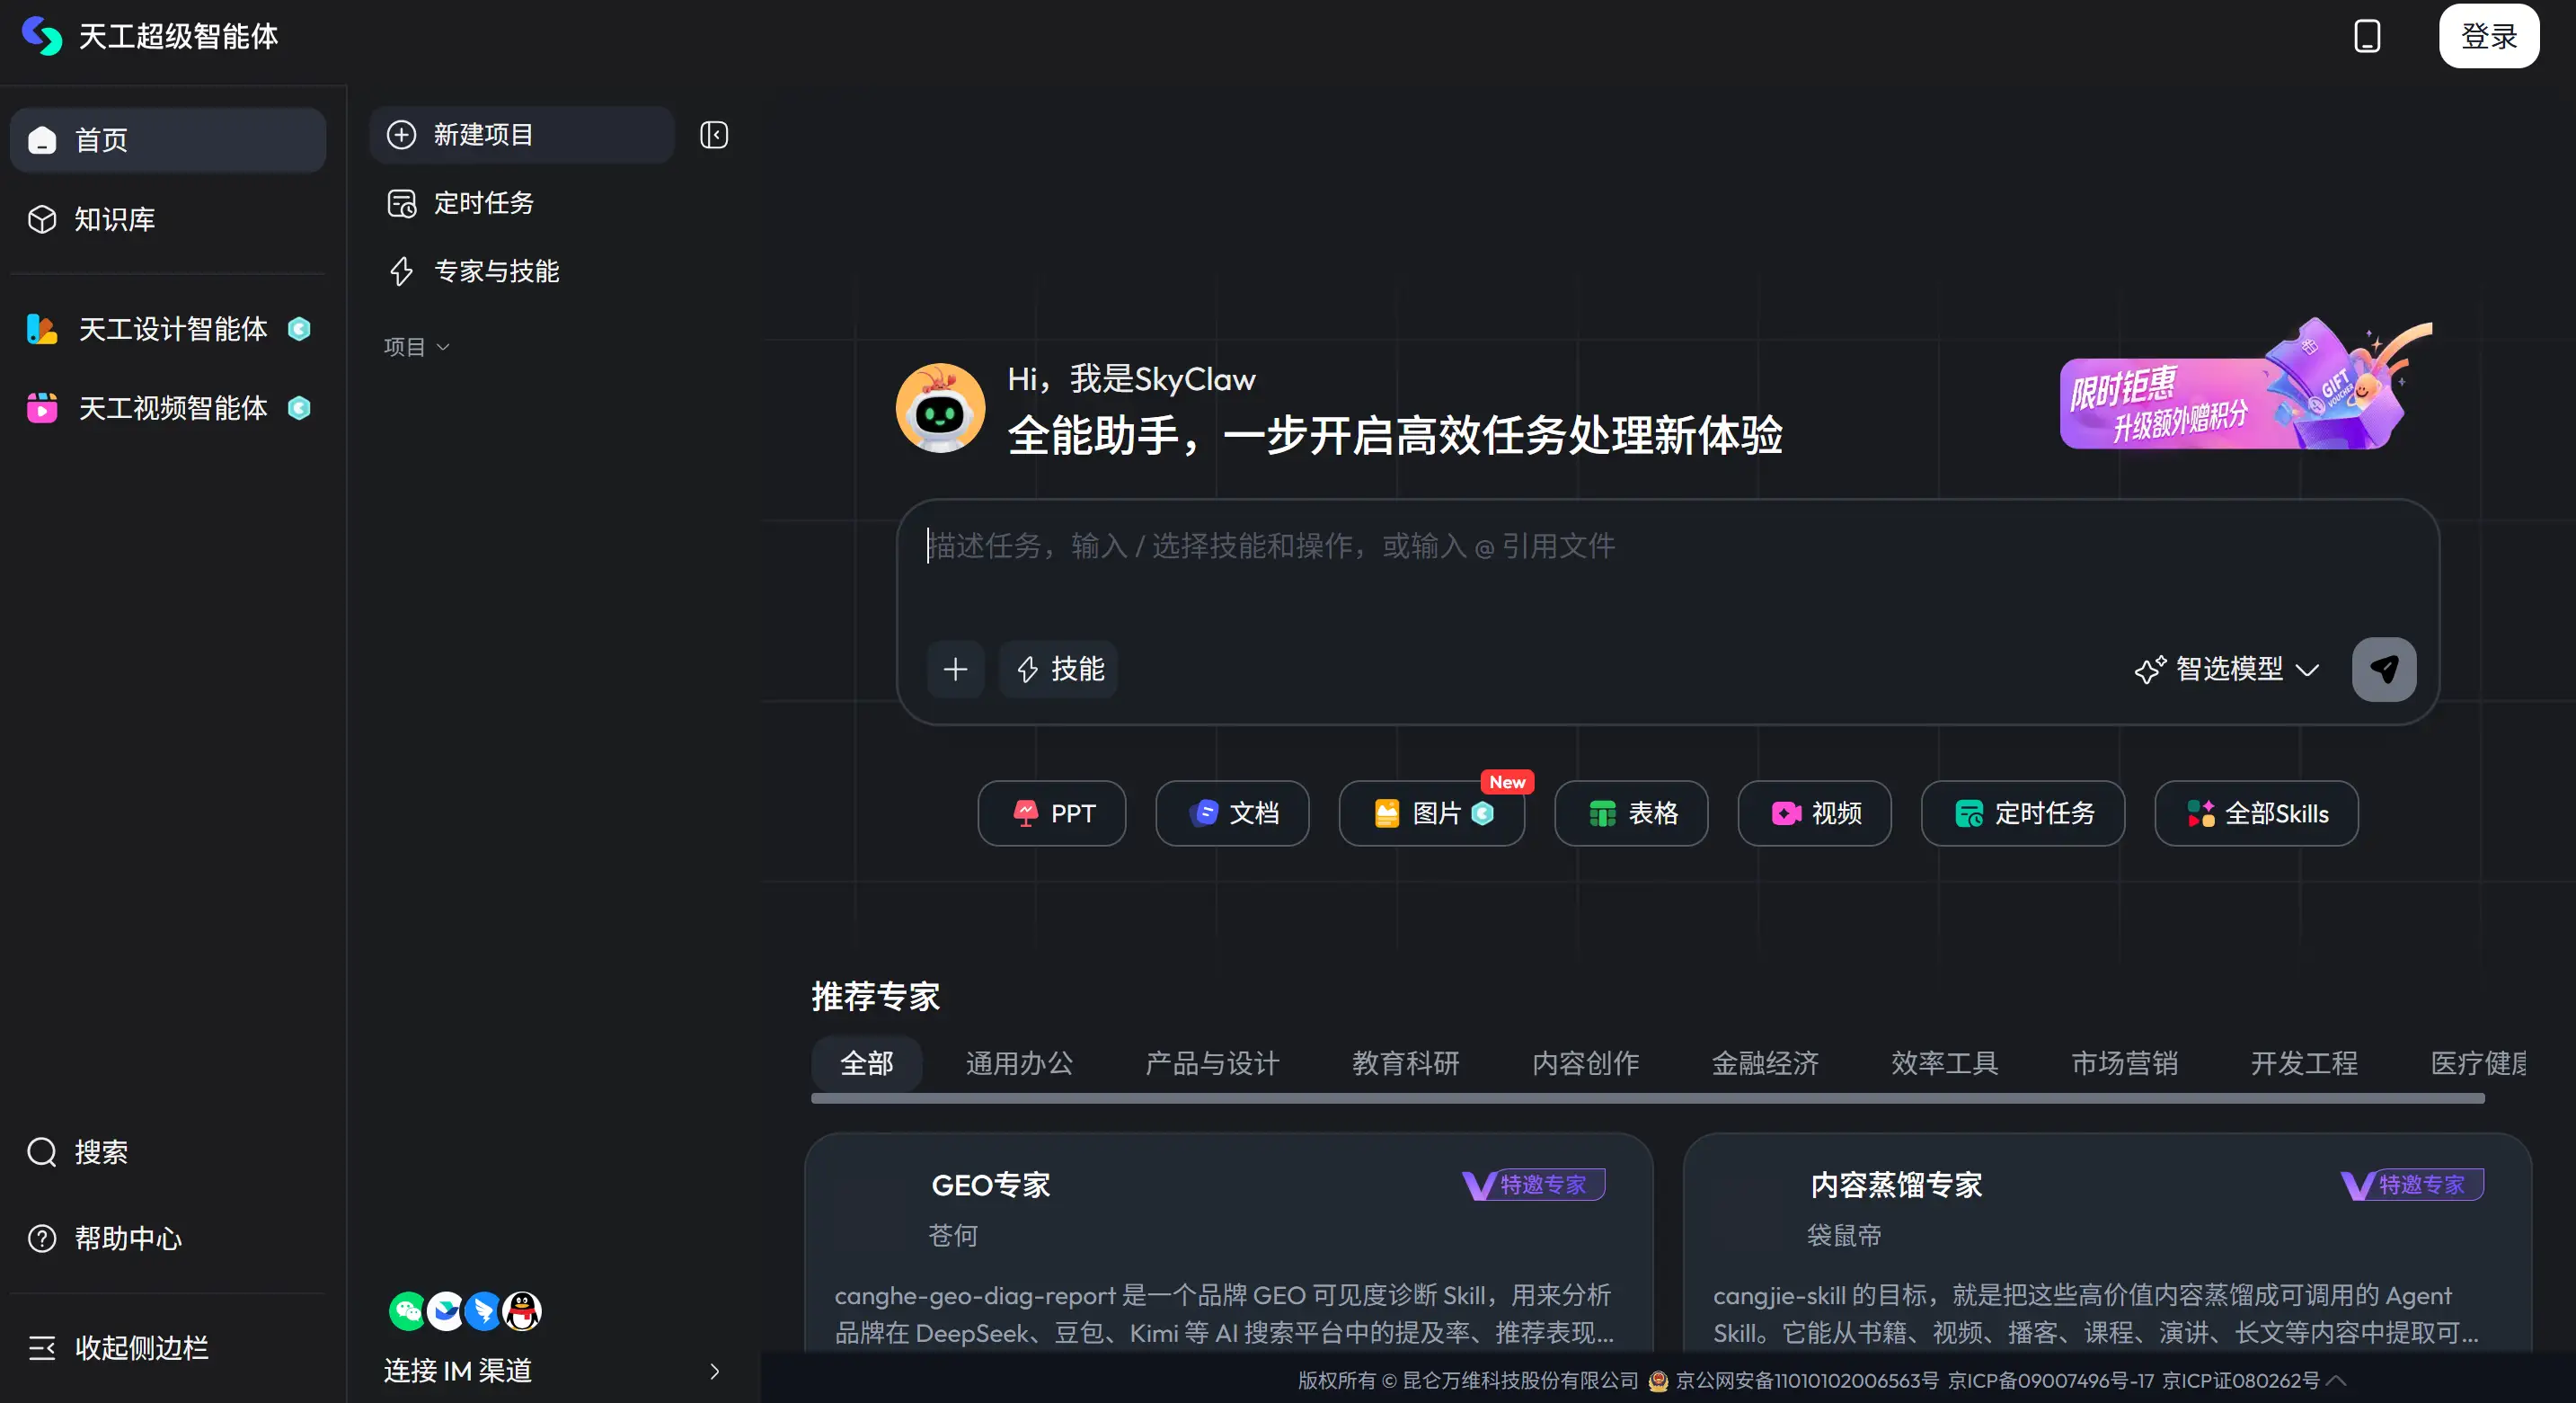Switch to 教育科研 tab
This screenshot has height=1403, width=2576.
pyautogui.click(x=1405, y=1063)
